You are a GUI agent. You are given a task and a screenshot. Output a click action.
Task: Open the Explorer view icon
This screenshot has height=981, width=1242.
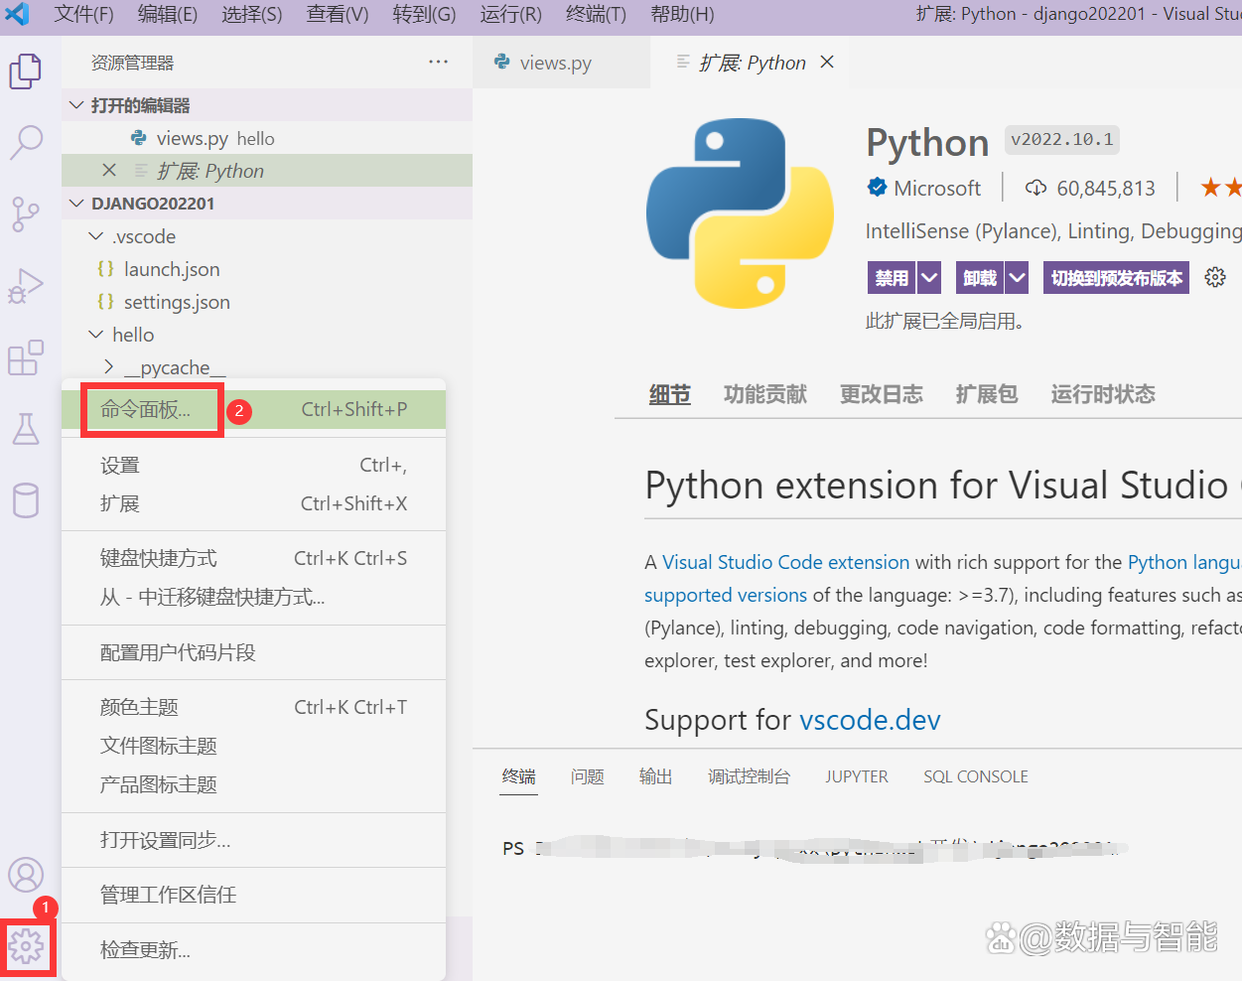coord(25,71)
